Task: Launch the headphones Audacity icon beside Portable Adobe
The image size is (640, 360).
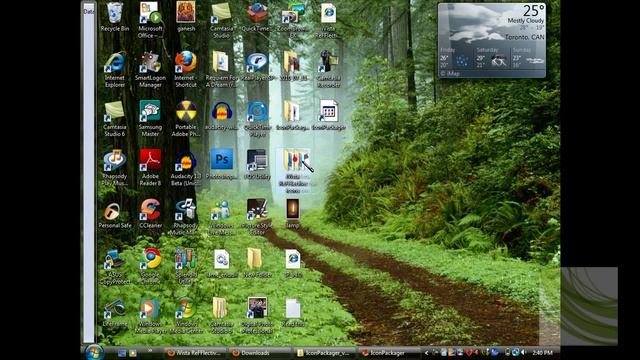Action: [x=221, y=116]
